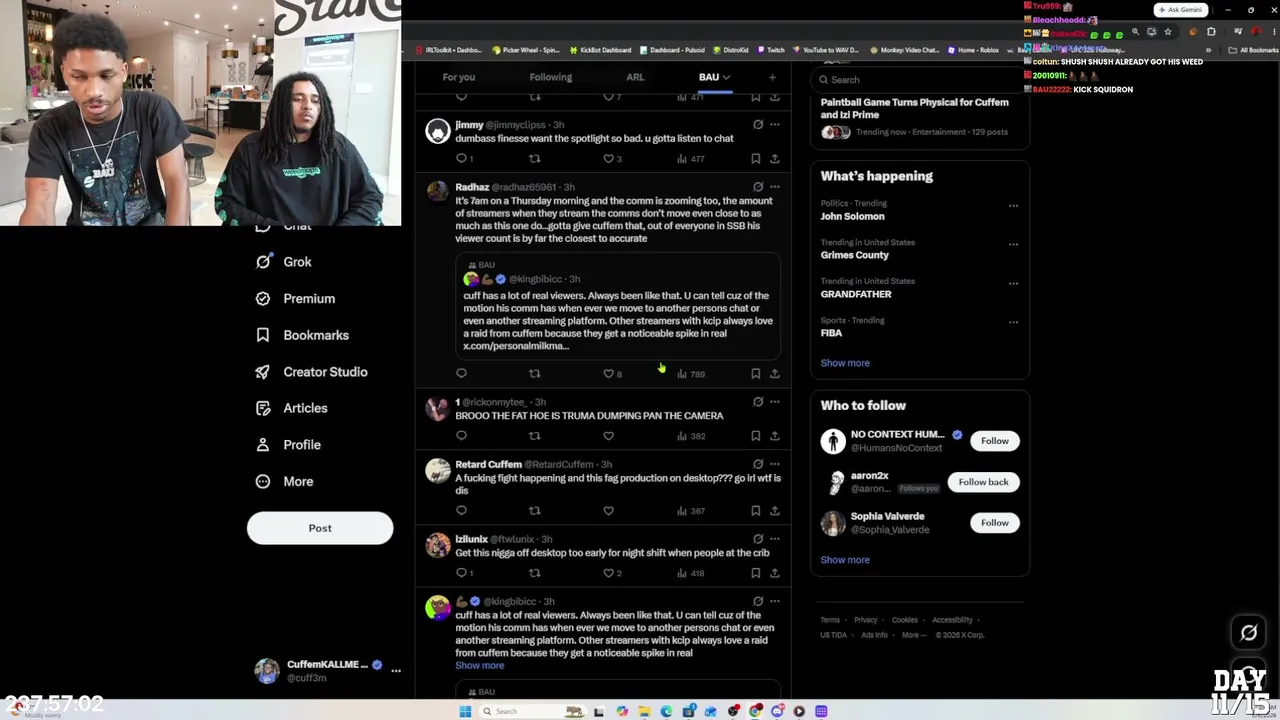View analytics for Radhaz's tweet

[x=691, y=374]
